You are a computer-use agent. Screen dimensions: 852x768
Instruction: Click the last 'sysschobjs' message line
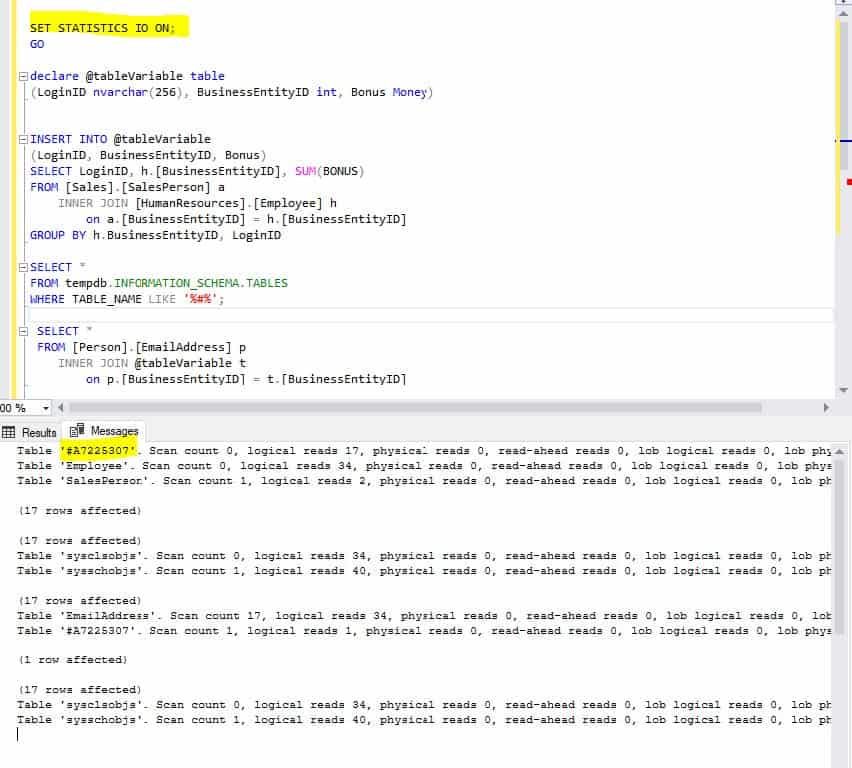pos(424,720)
